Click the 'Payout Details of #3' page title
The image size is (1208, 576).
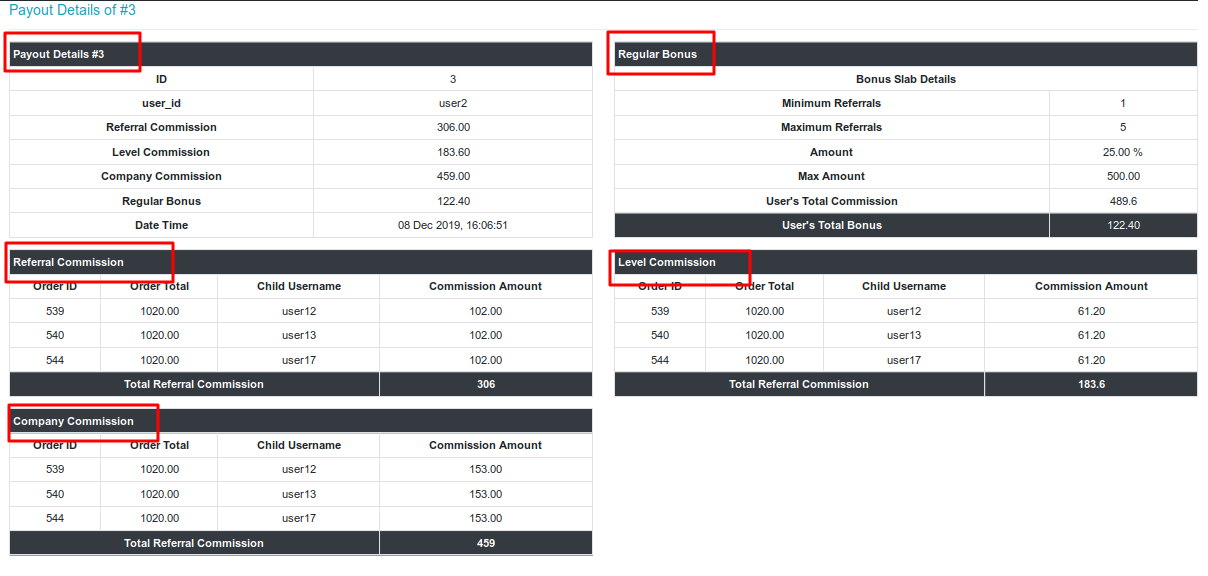72,10
